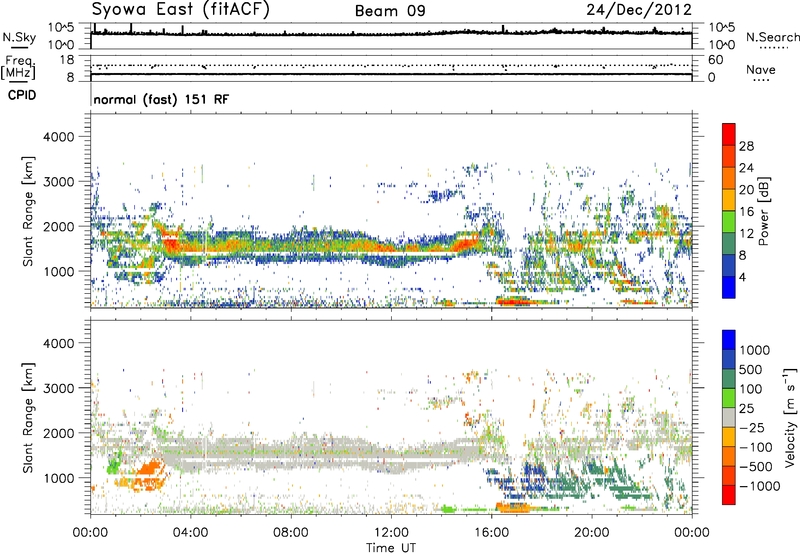Click the "Nave" legend label
Screen dimensions: 800x554
click(x=761, y=69)
